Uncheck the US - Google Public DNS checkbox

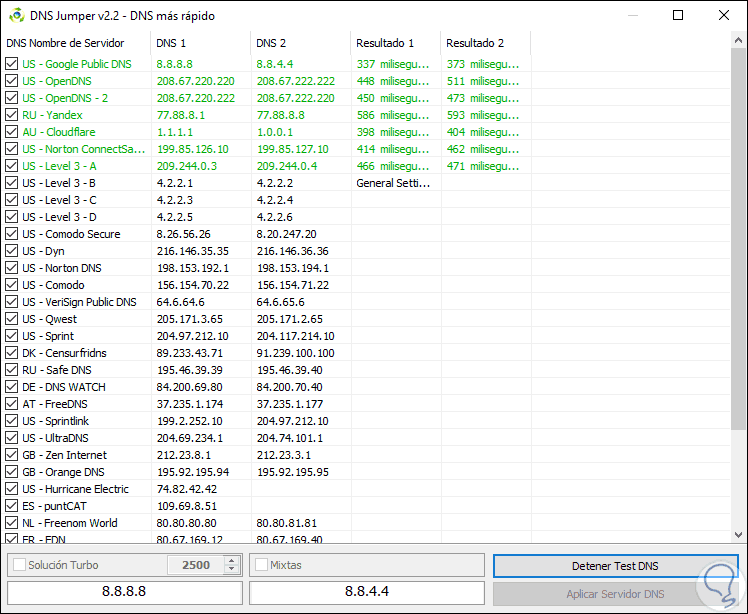[x=11, y=64]
